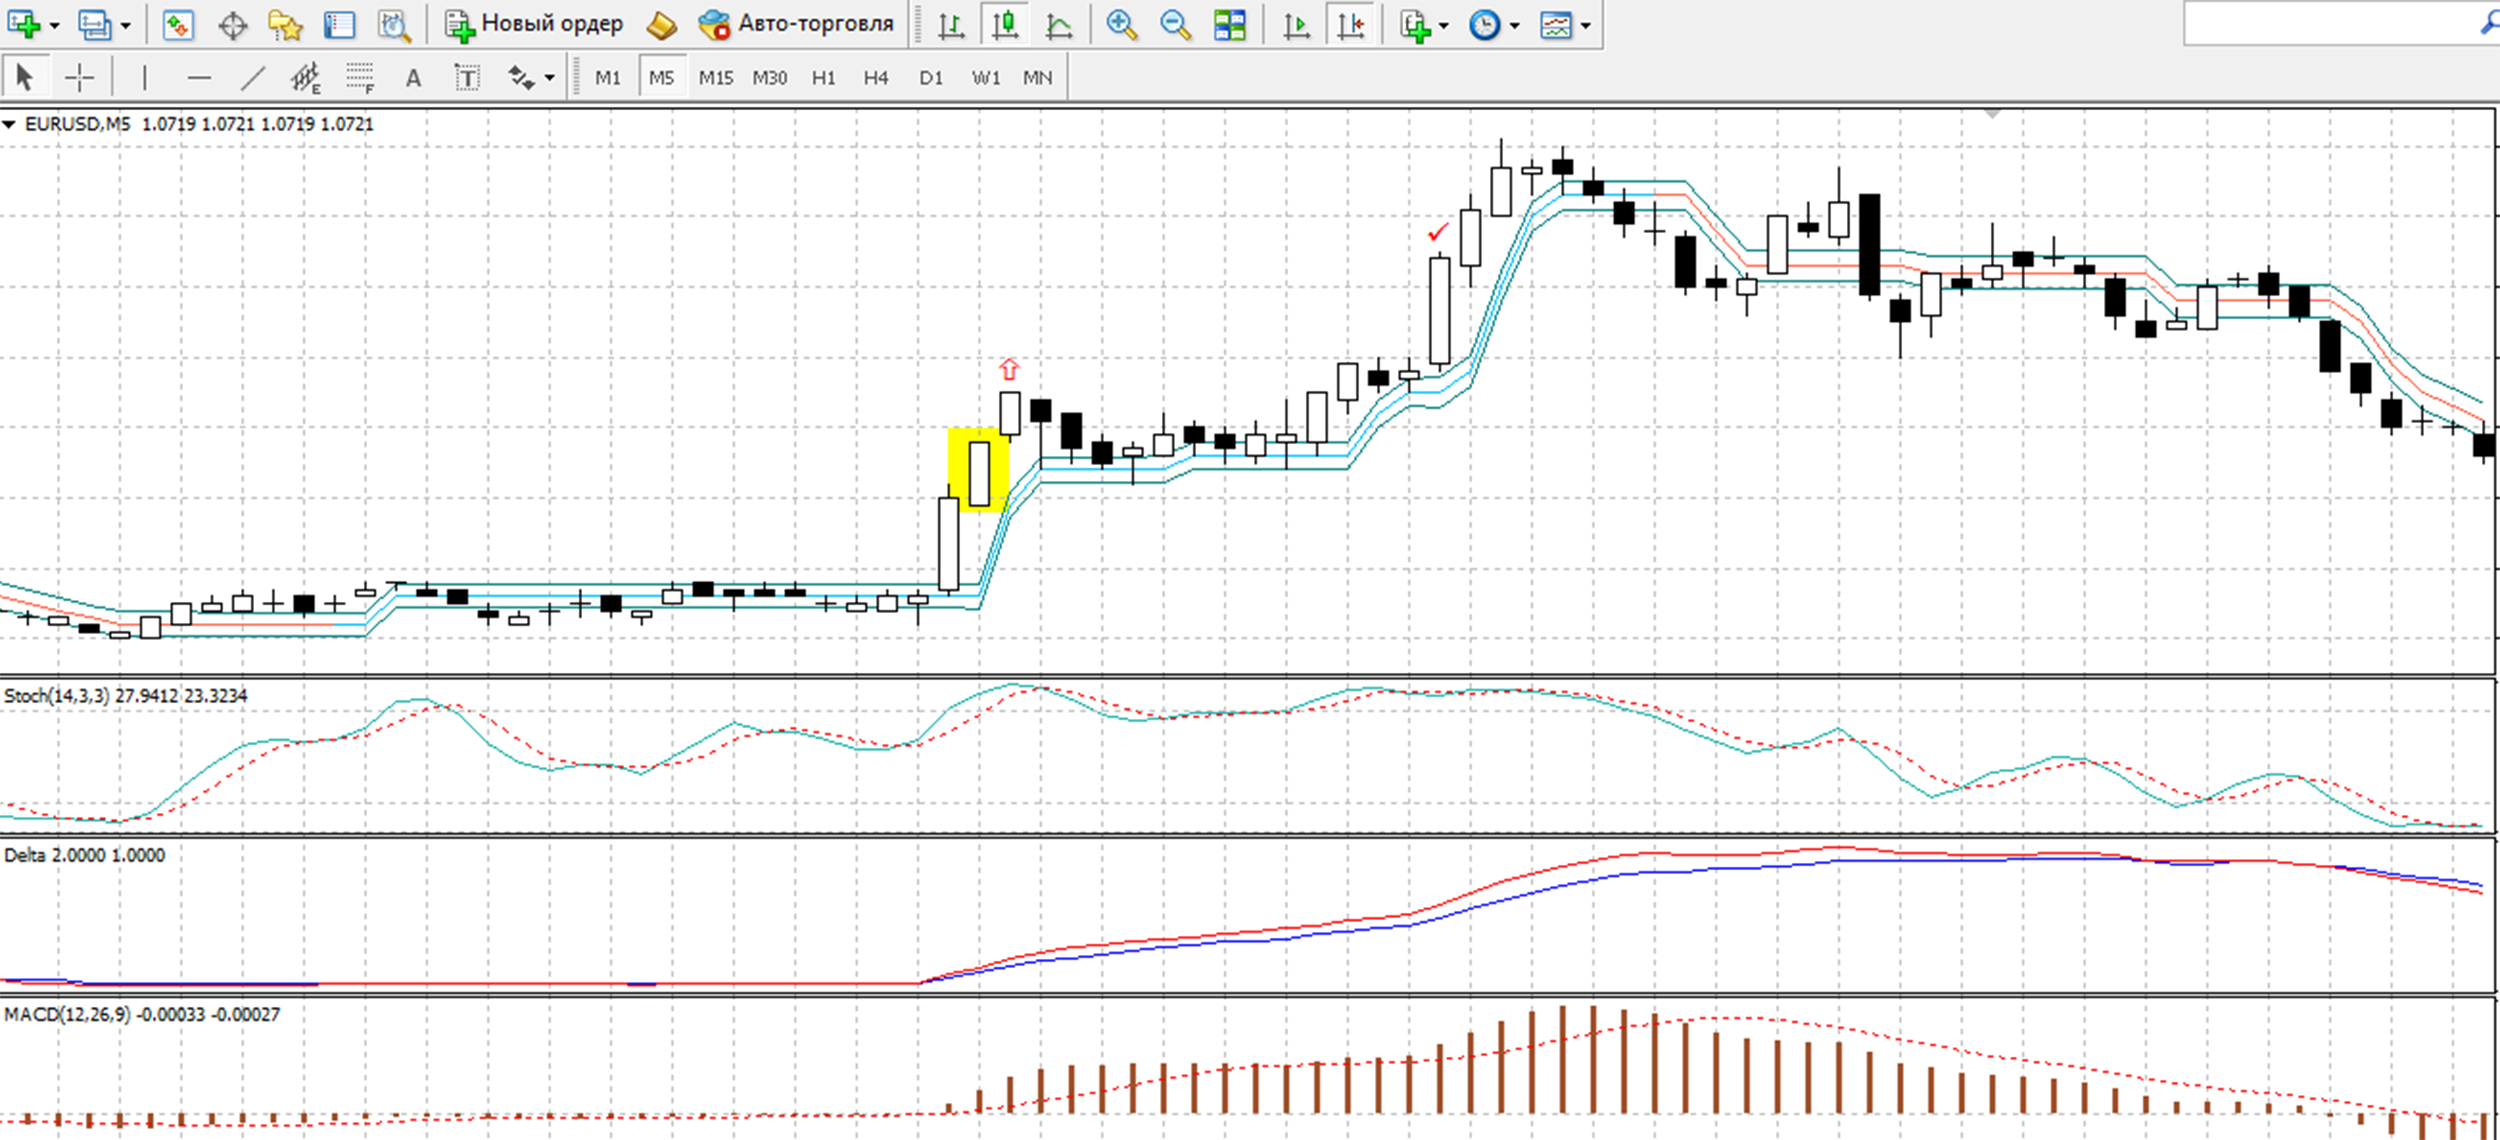This screenshot has height=1140, width=2500.
Task: Open the Market Watch window icon
Action: (178, 25)
